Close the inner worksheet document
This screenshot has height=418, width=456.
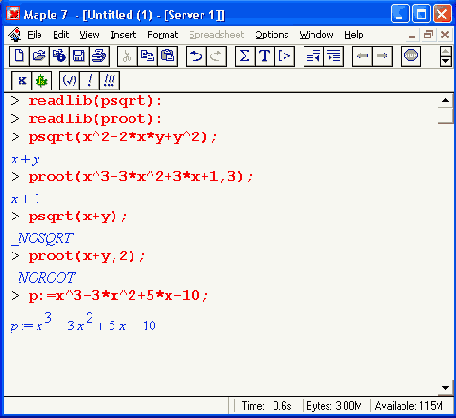[445, 35]
